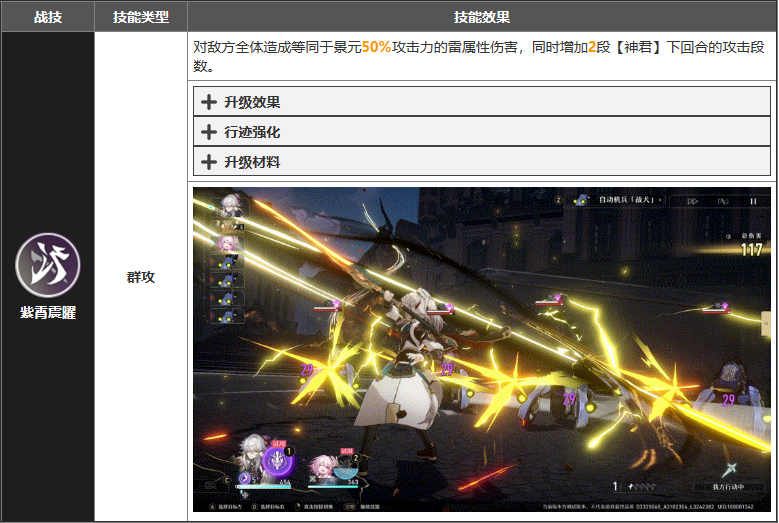
Task: Click the pink-haired character portrait at bottom
Action: coord(323,468)
